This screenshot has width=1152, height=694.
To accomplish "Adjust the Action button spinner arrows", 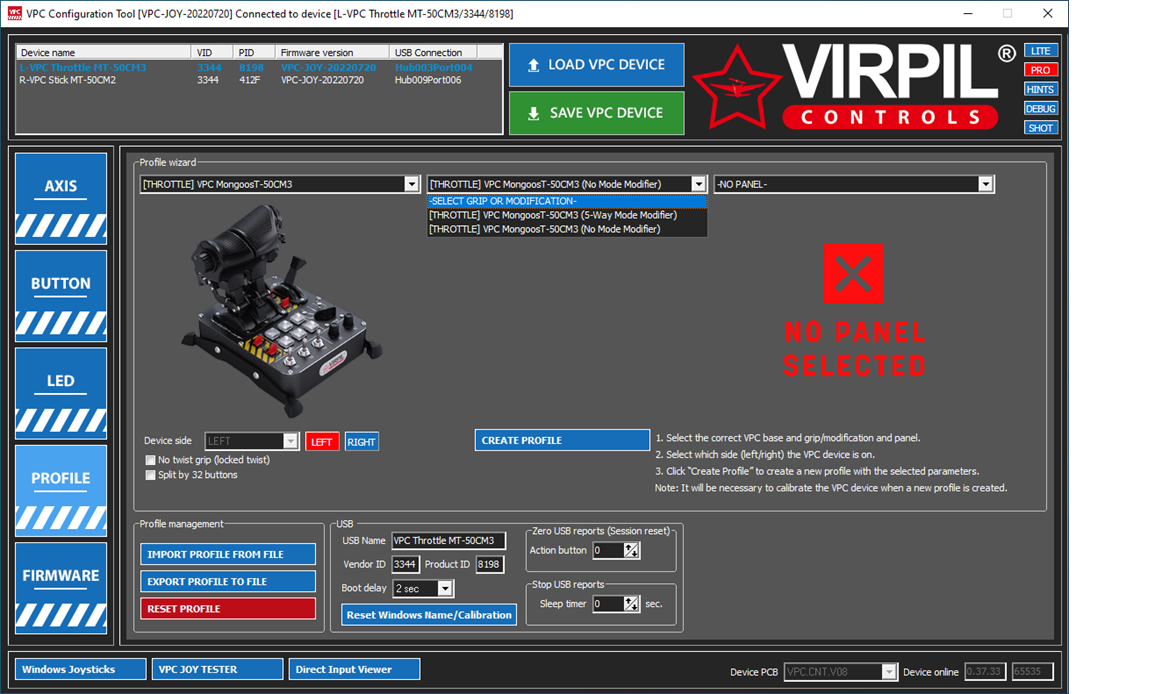I will pyautogui.click(x=632, y=550).
